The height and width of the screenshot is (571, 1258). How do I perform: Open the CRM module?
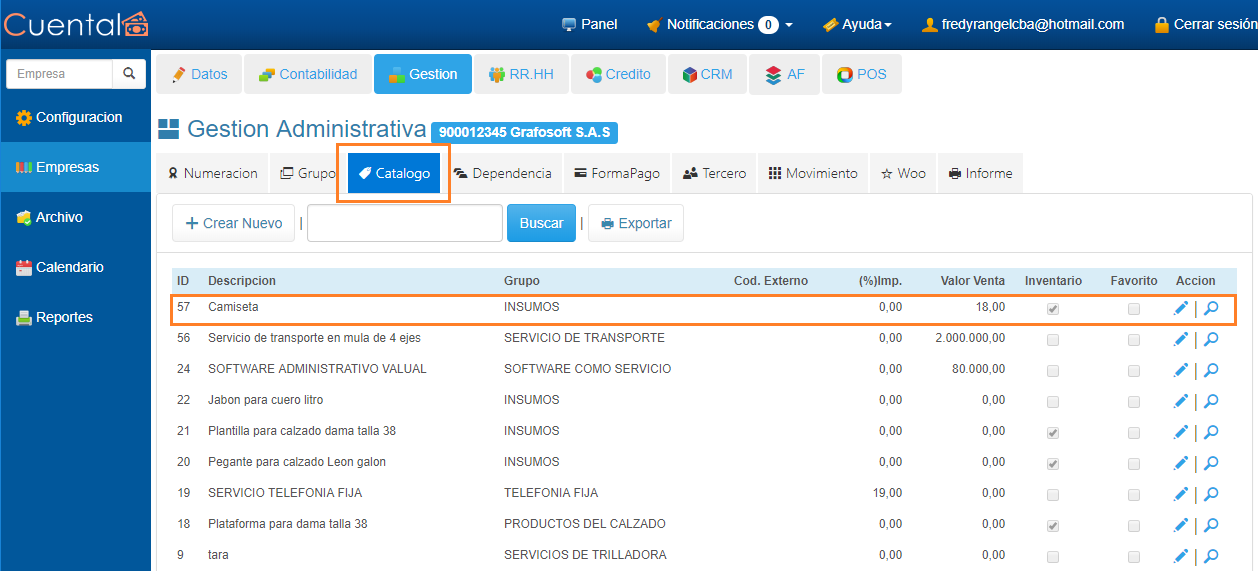point(706,74)
